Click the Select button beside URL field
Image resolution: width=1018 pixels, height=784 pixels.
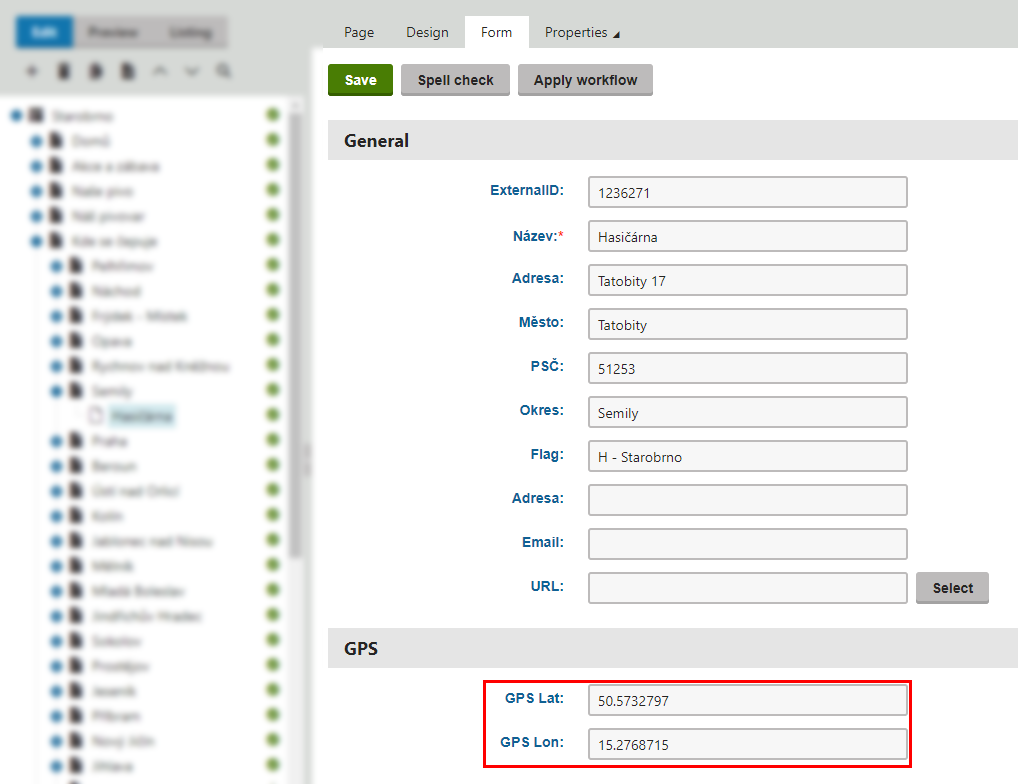coord(952,588)
